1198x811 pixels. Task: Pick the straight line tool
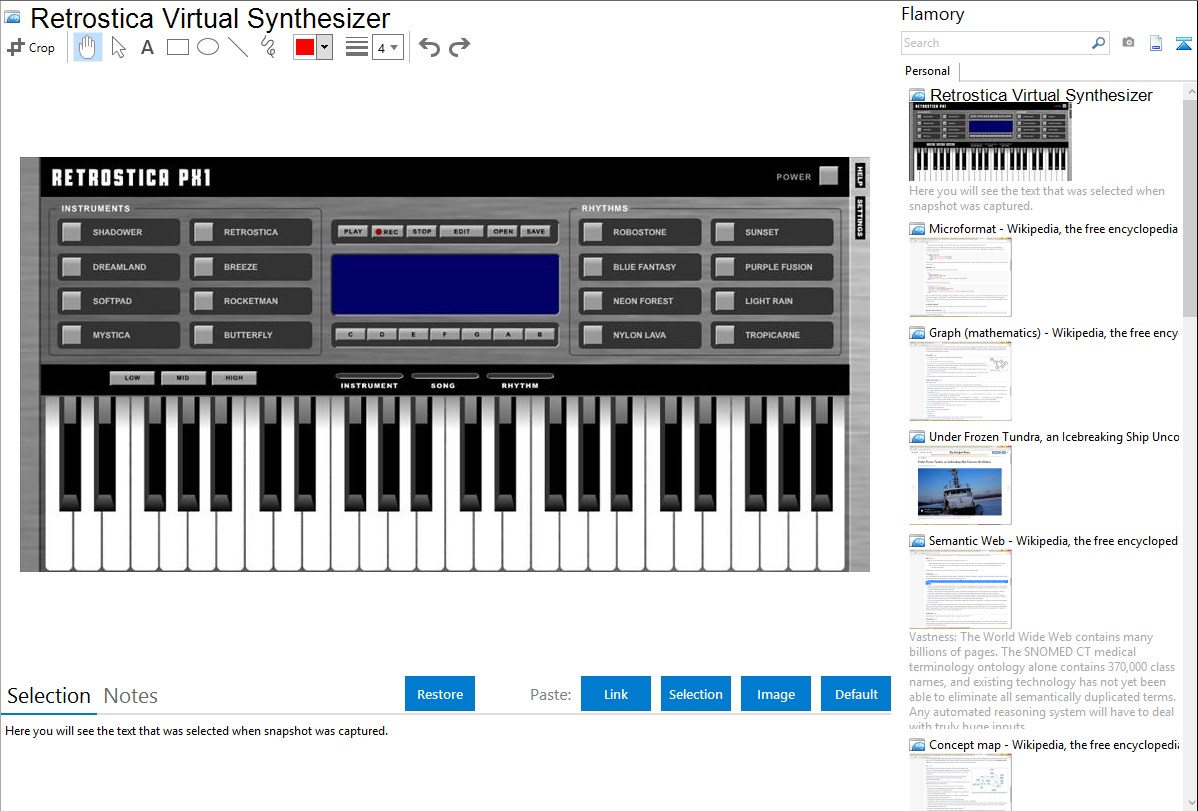[x=238, y=47]
